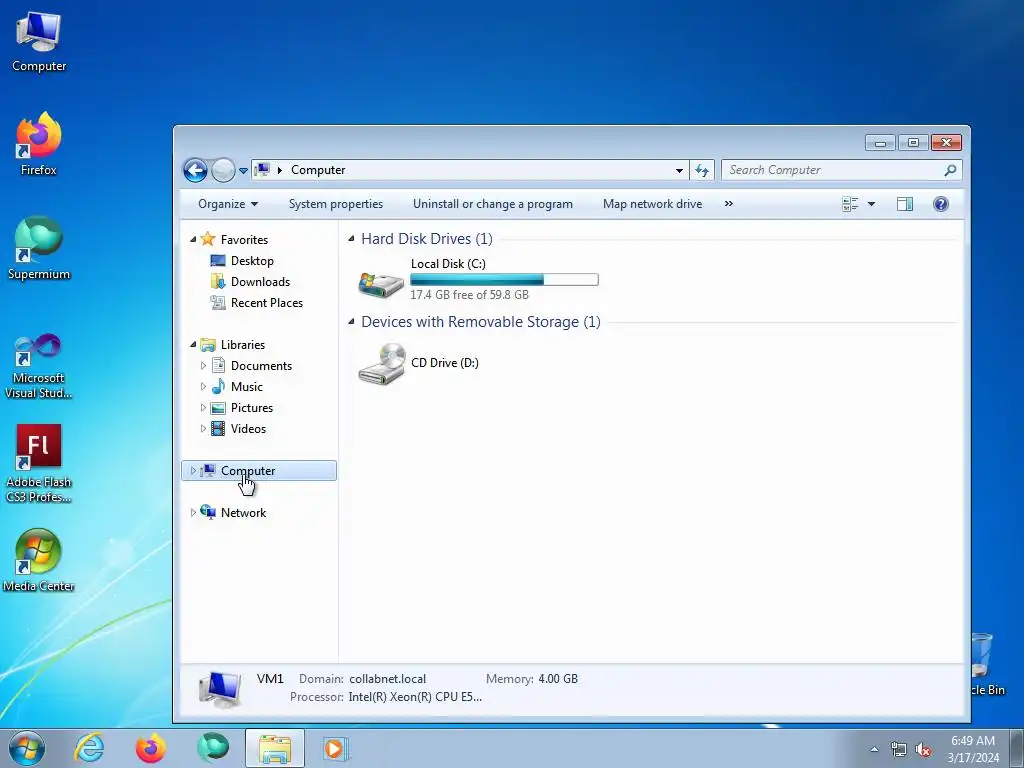Image resolution: width=1024 pixels, height=768 pixels.
Task: Open the Computer desktop shortcut
Action: (39, 40)
